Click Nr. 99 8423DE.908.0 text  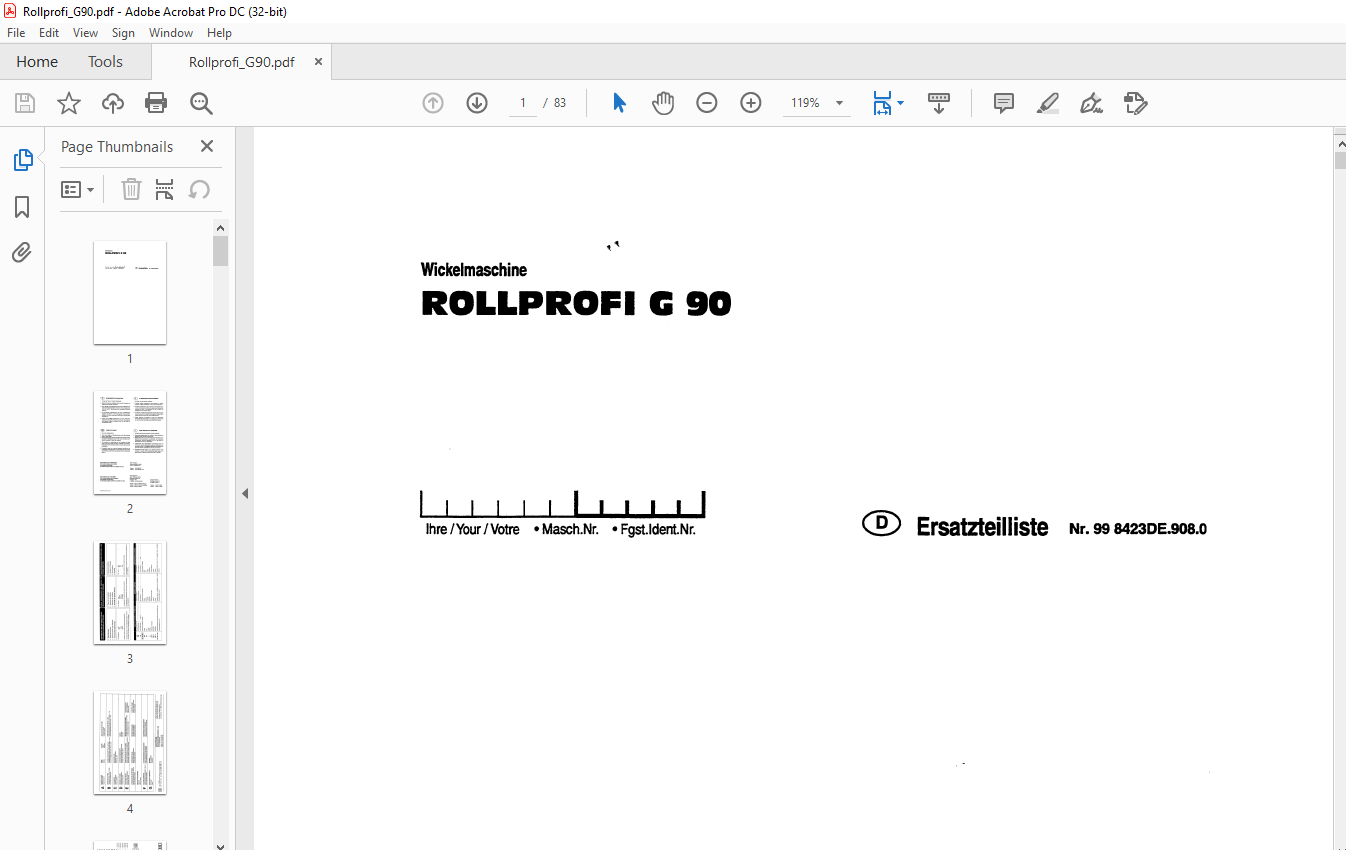click(x=1138, y=529)
